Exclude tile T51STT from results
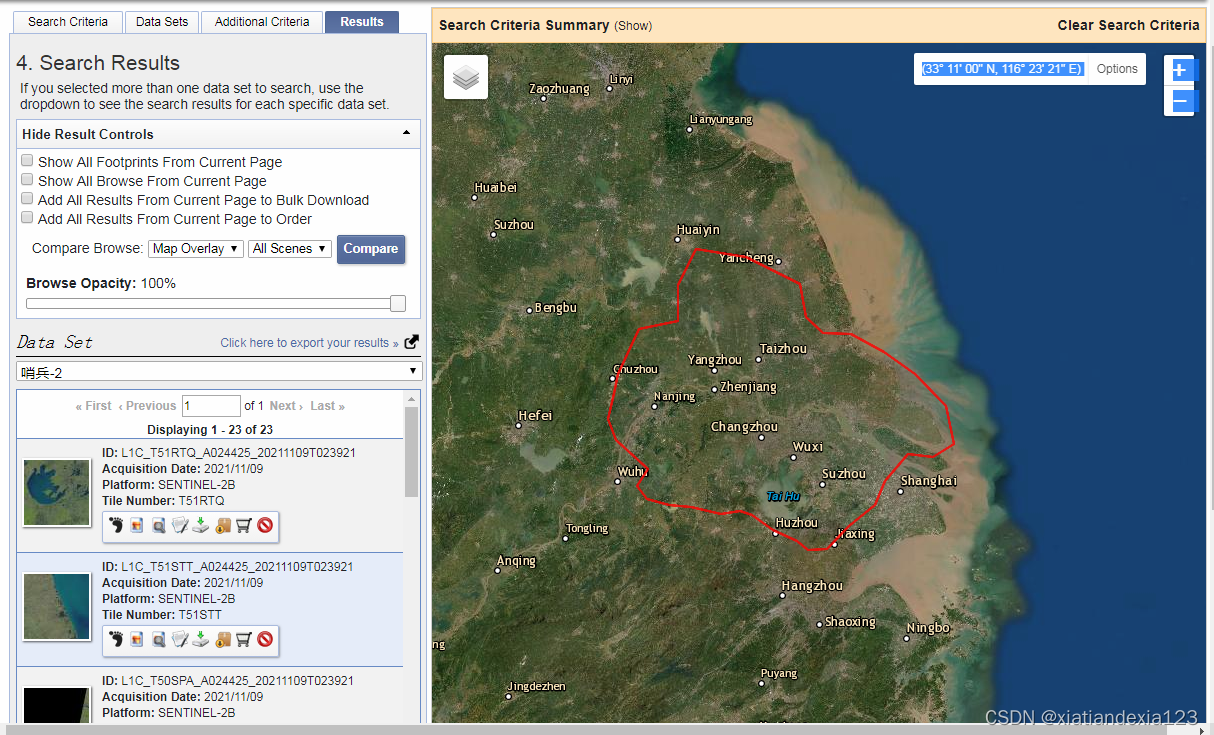Image resolution: width=1214 pixels, height=735 pixels. pos(265,639)
